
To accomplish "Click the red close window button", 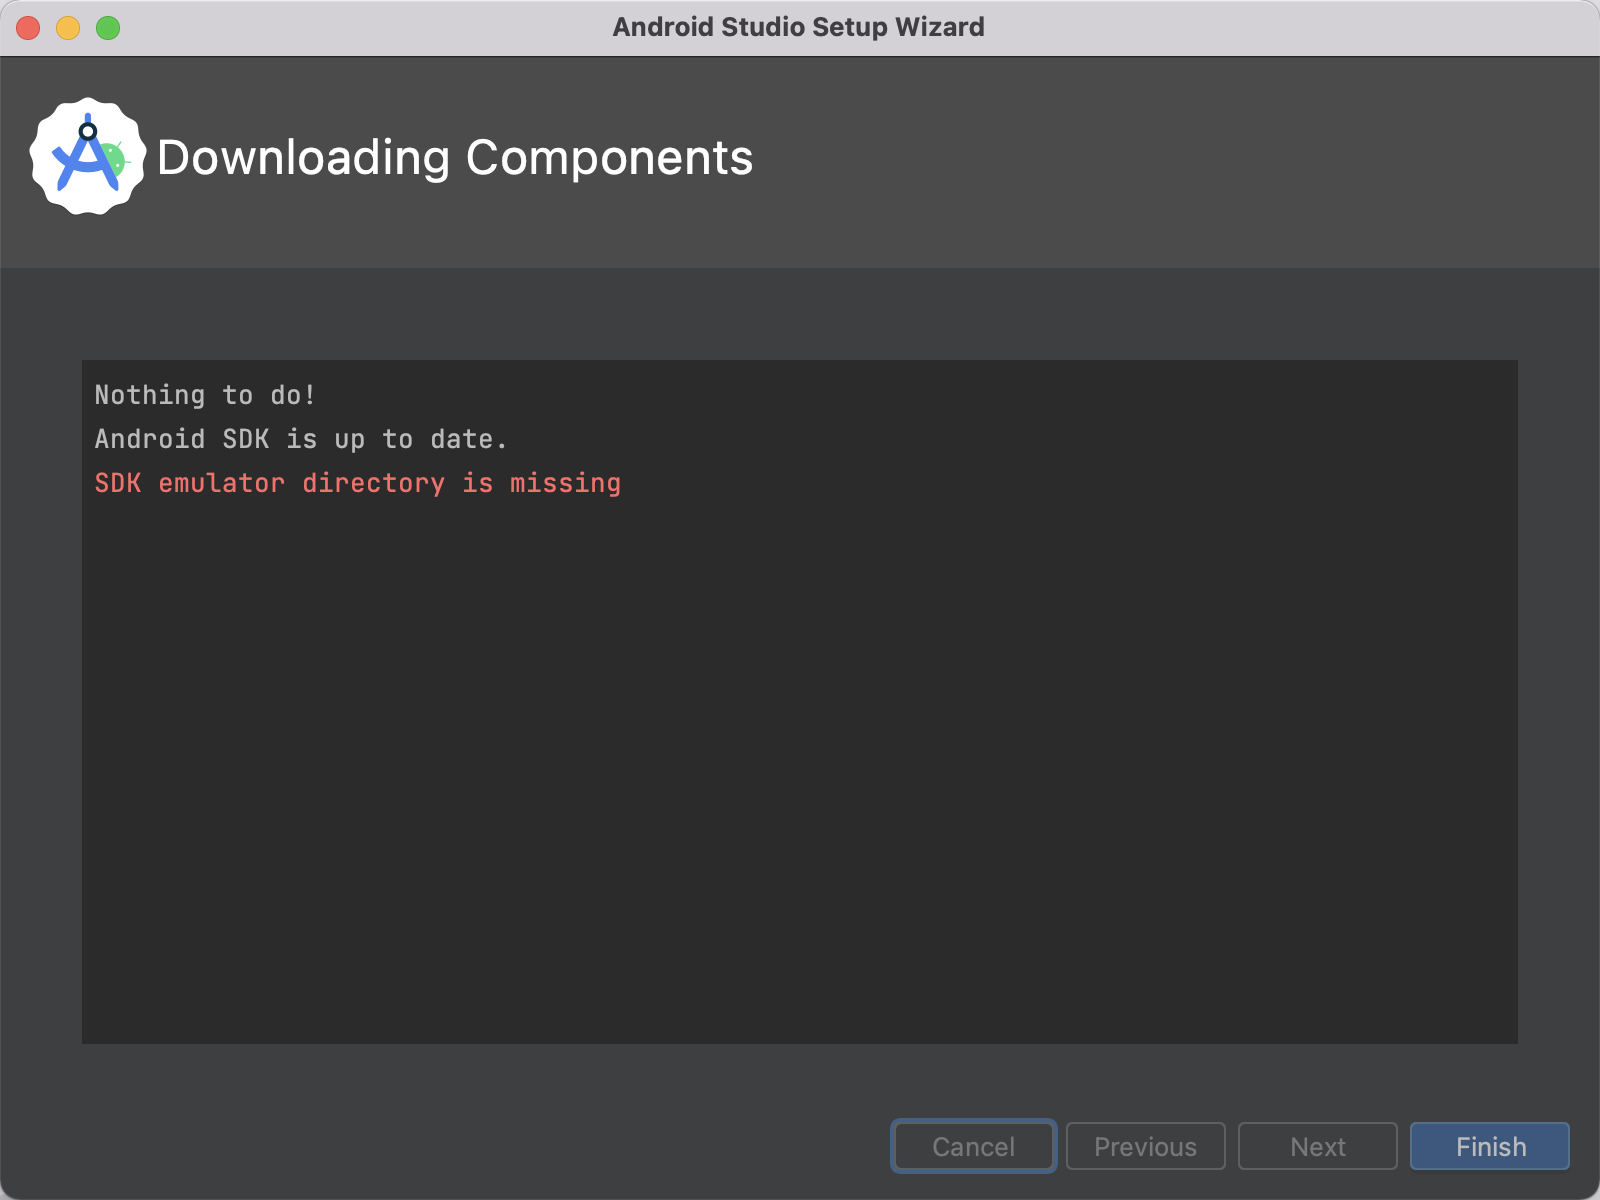I will [x=28, y=28].
